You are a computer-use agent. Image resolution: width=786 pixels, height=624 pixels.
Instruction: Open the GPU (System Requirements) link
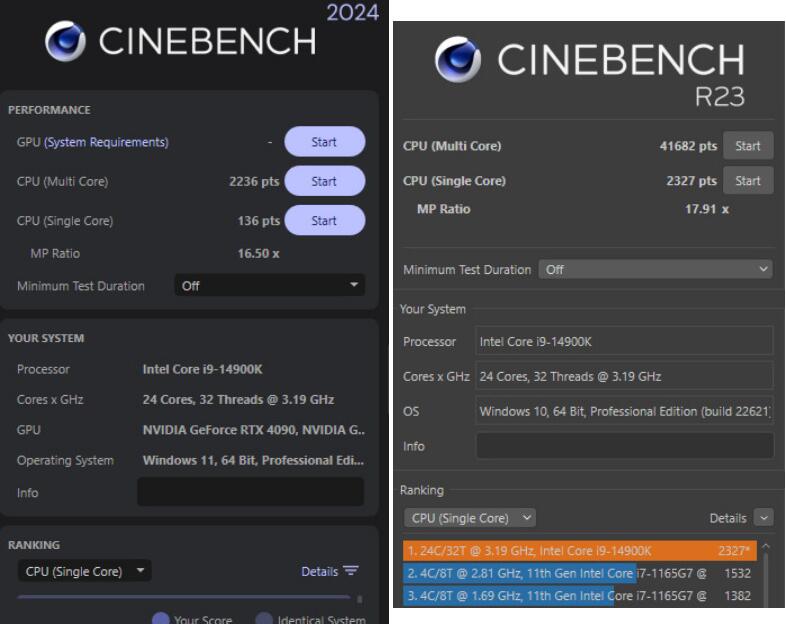(106, 143)
